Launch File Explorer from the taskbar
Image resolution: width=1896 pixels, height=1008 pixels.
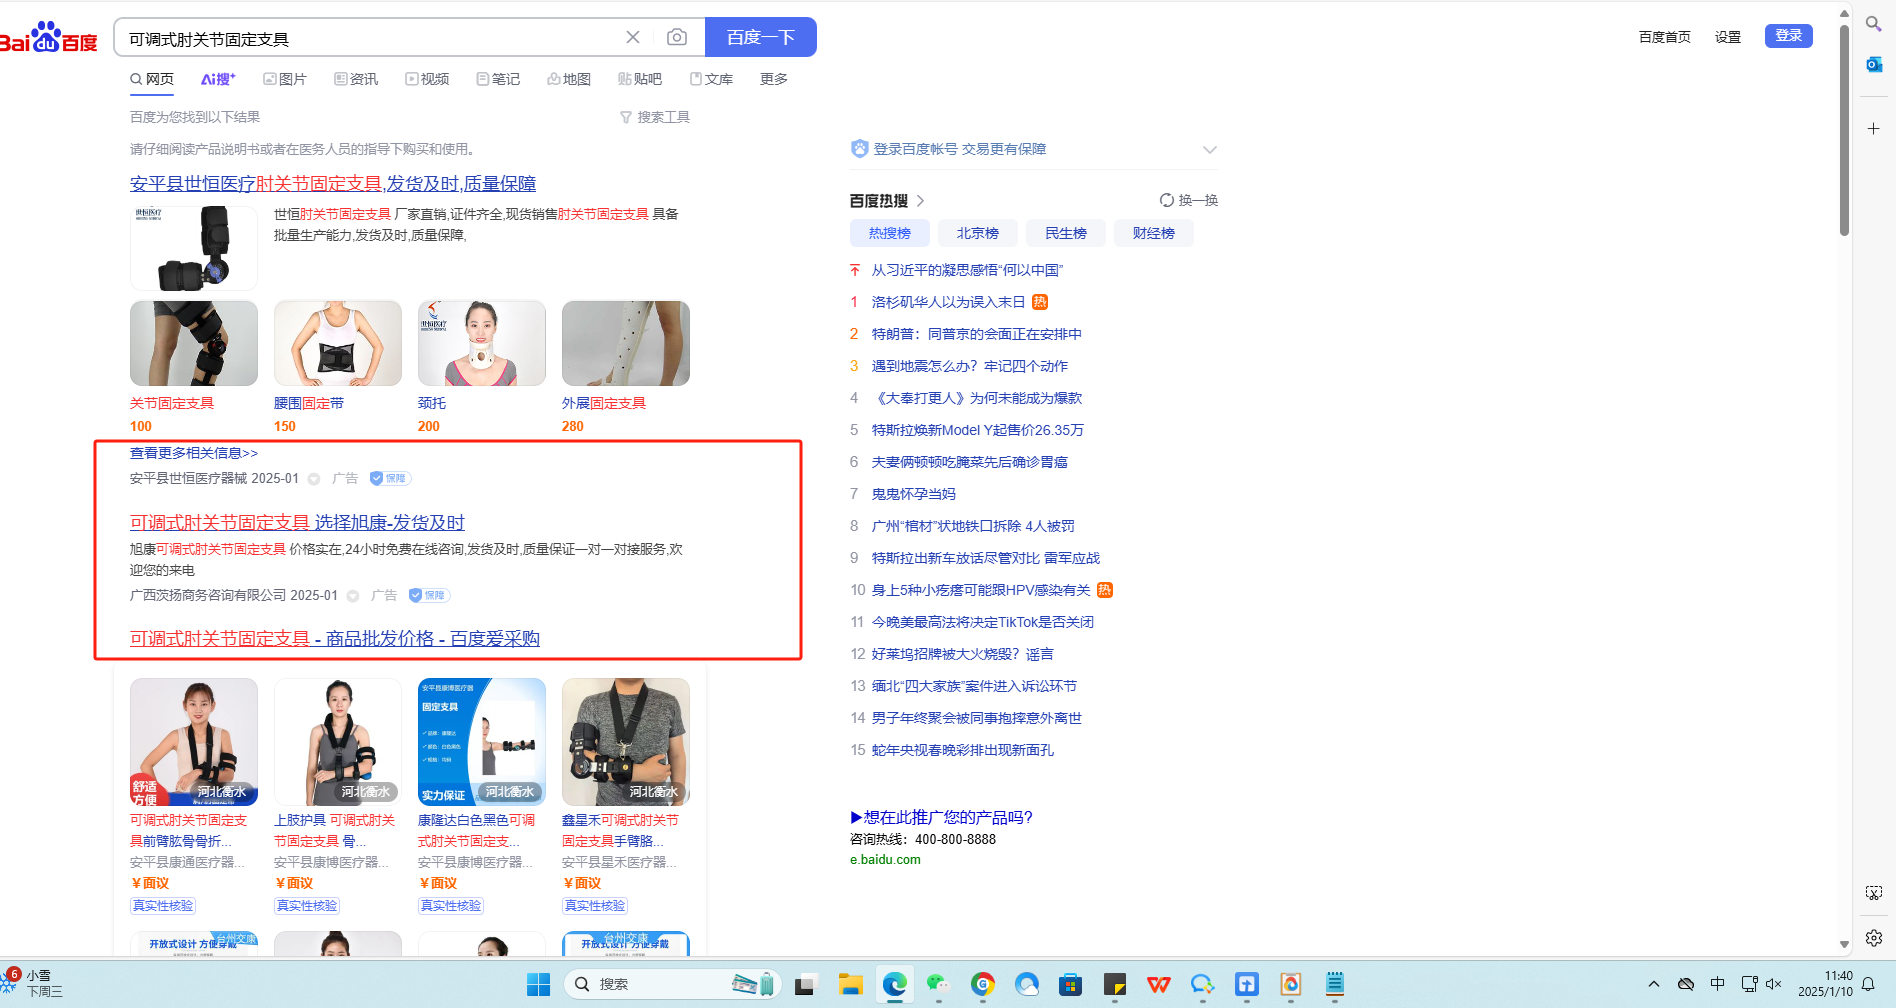850,985
